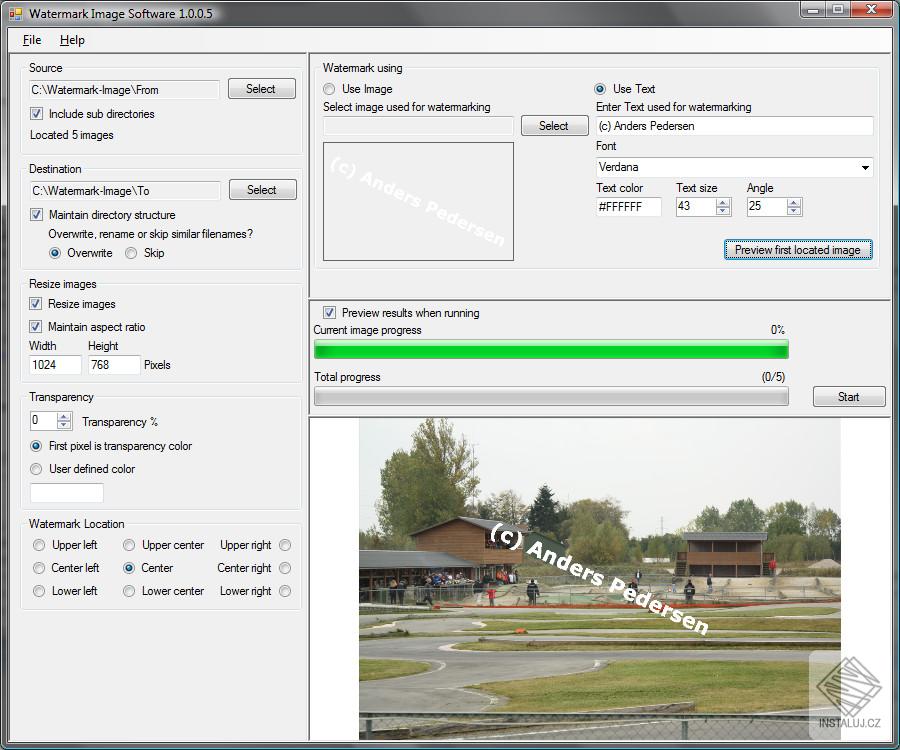This screenshot has height=750, width=900.
Task: Increase the Text size value
Action: pos(722,202)
